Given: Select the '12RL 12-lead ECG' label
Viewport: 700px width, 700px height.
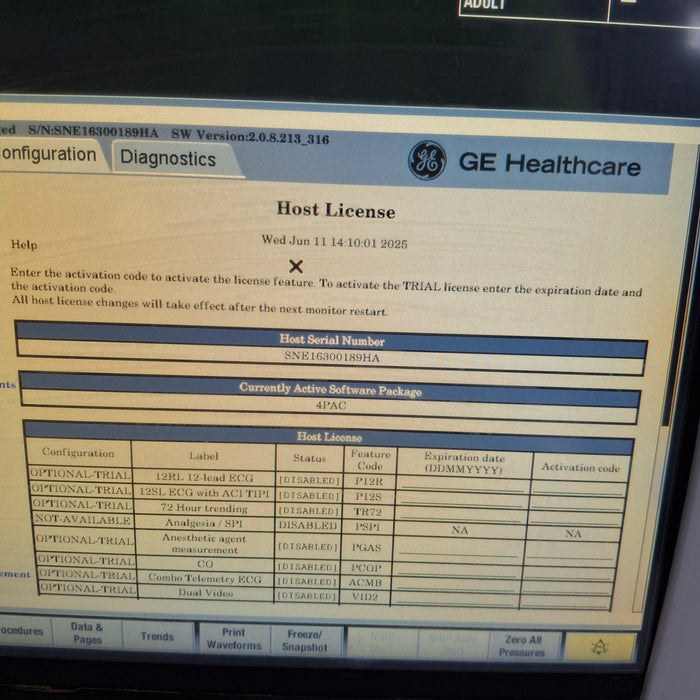Looking at the screenshot, I should (x=204, y=477).
